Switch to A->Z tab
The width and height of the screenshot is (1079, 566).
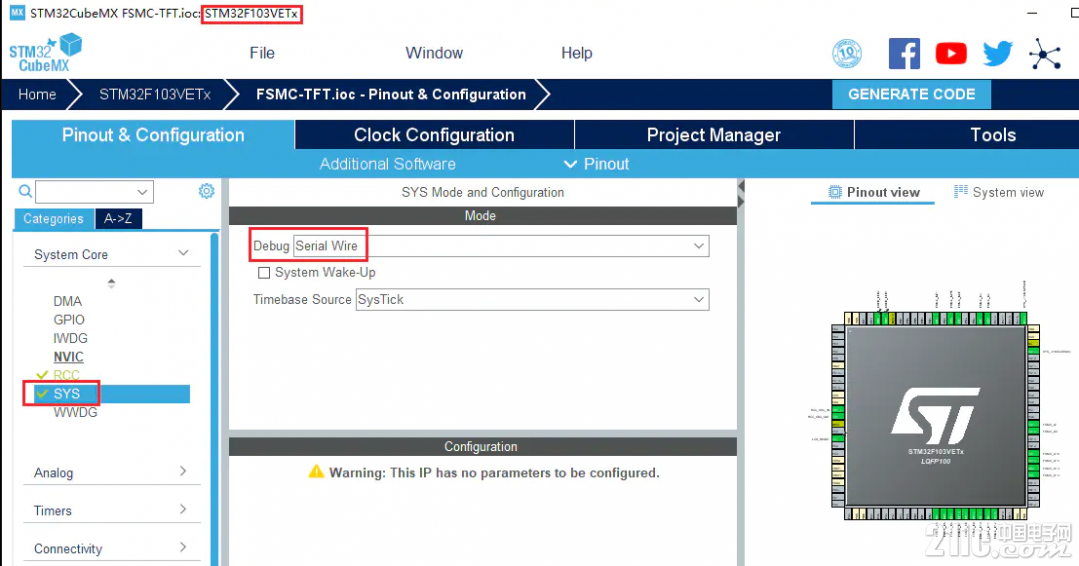(x=118, y=219)
